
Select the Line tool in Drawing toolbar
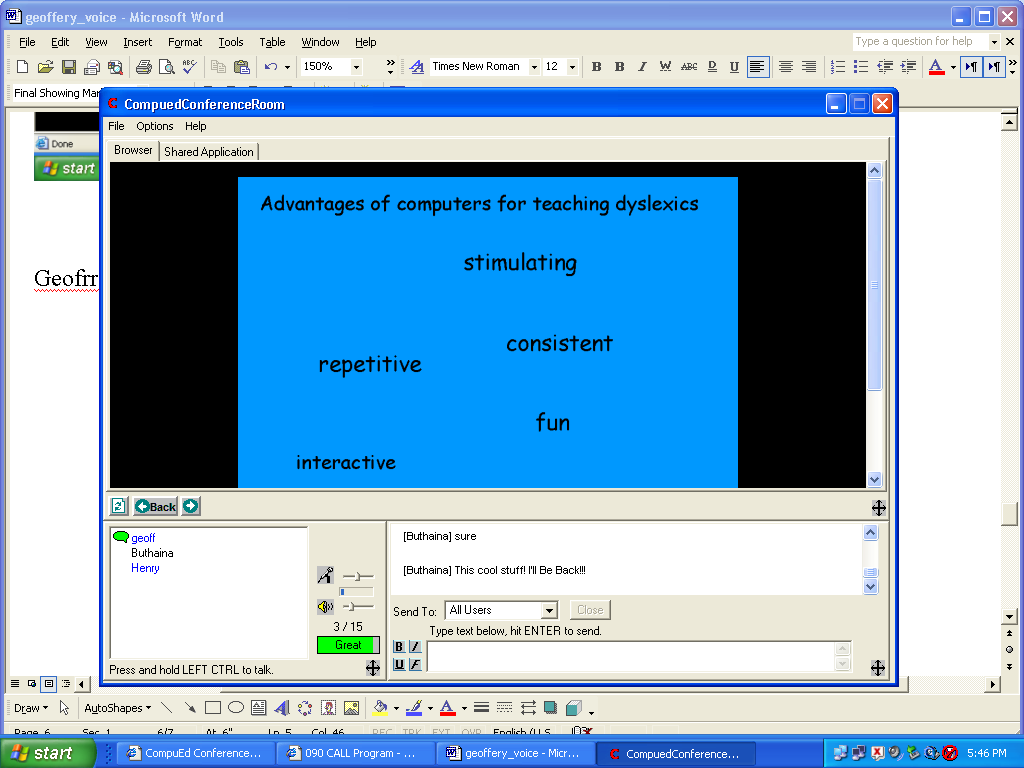pyautogui.click(x=167, y=708)
